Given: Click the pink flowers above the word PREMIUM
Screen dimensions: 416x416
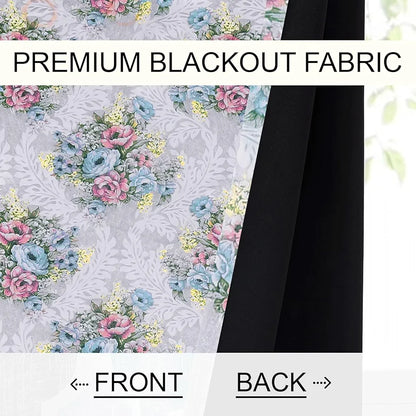Looking at the screenshot, I should (105, 6).
